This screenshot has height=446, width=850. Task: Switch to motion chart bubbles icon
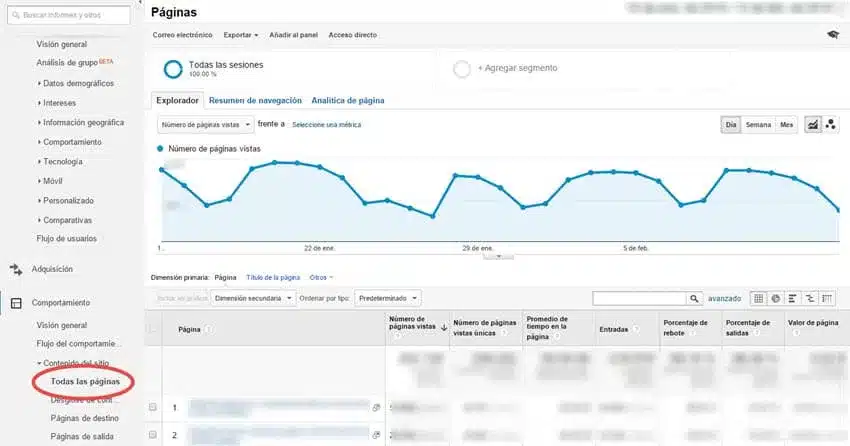[x=830, y=125]
